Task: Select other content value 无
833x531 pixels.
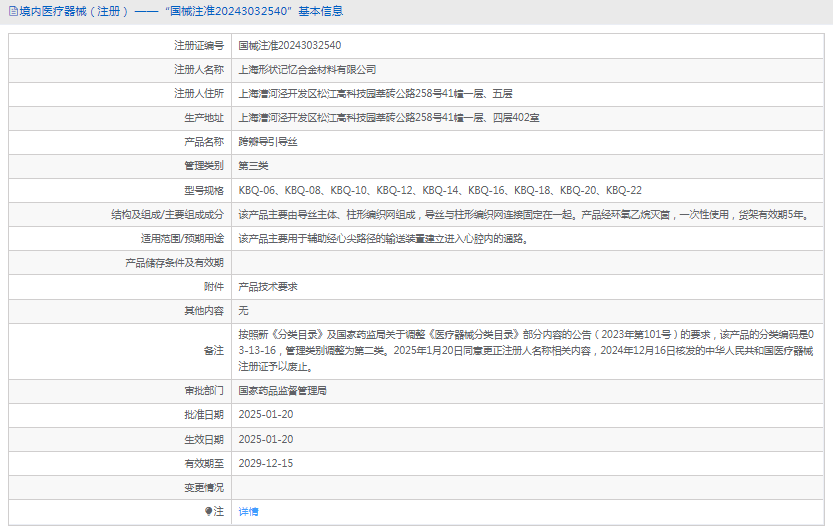Action: click(x=243, y=311)
